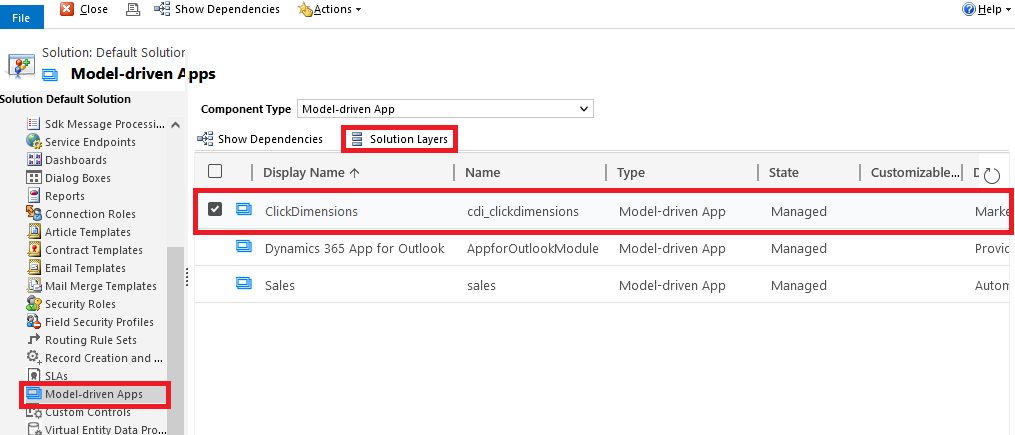
Task: Click the Connection Roles icon
Action: tap(34, 213)
